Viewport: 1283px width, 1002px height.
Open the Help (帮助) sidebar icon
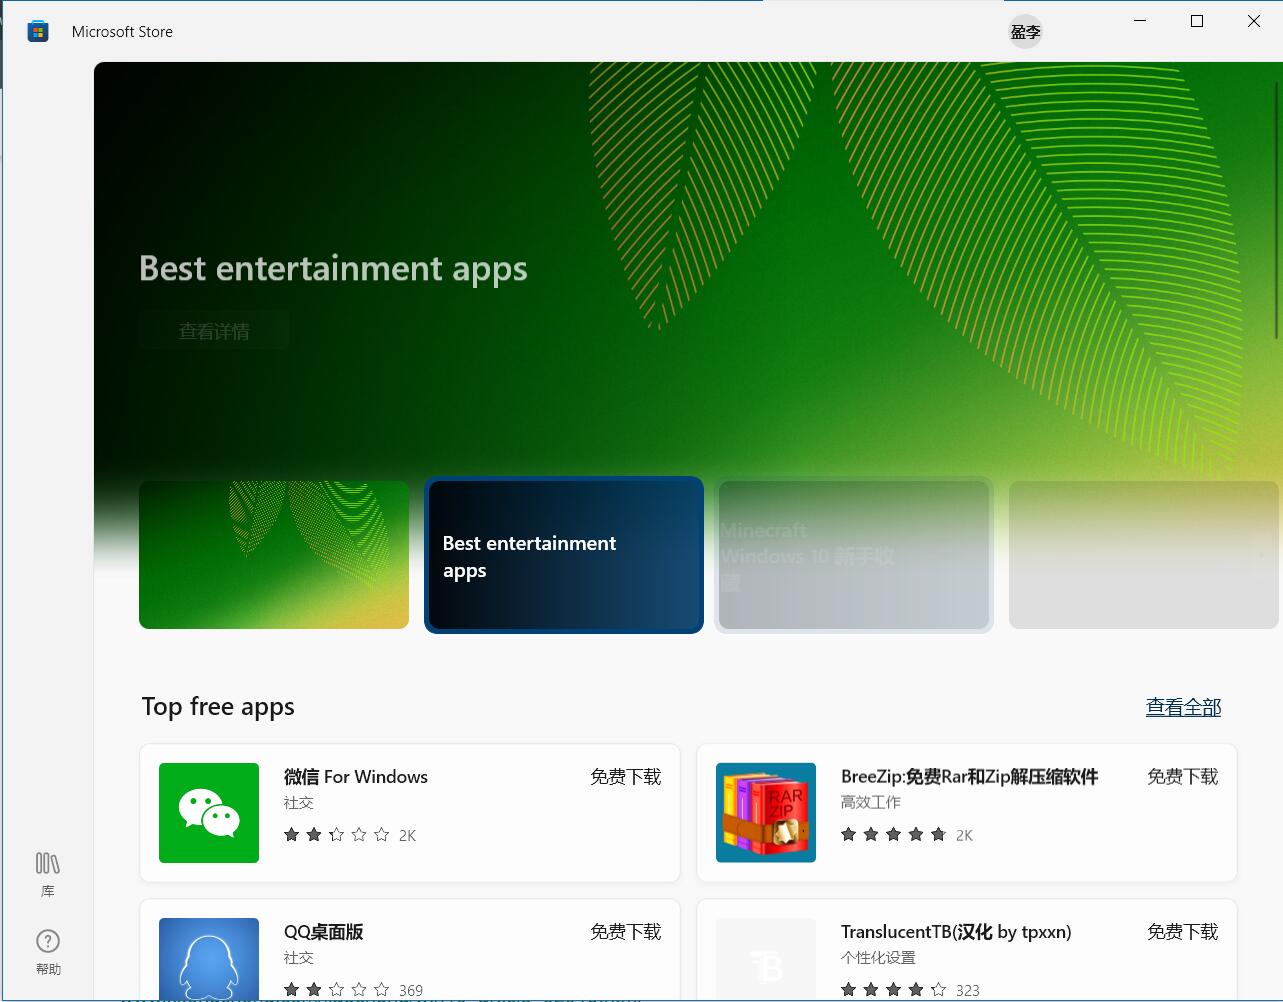47,952
